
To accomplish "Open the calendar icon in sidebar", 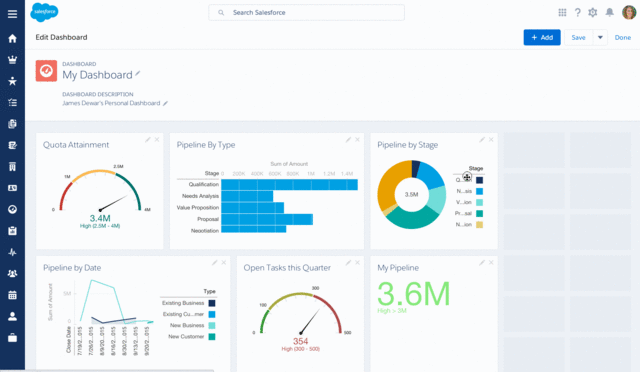I will (x=12, y=295).
